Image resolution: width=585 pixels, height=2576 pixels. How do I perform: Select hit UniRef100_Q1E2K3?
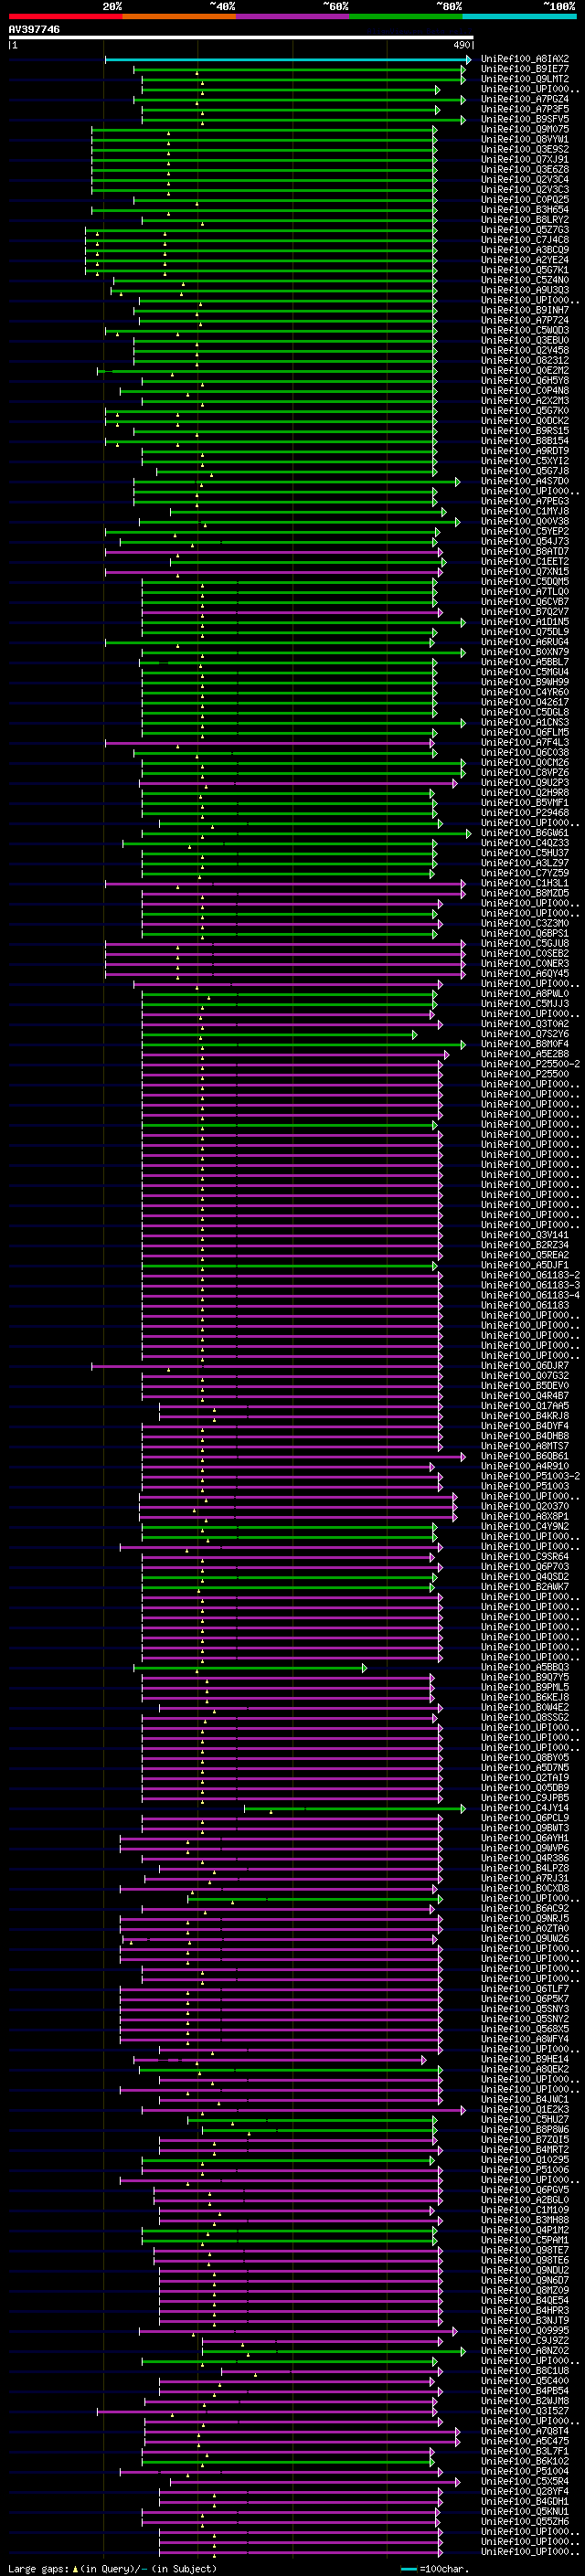[x=525, y=2109]
